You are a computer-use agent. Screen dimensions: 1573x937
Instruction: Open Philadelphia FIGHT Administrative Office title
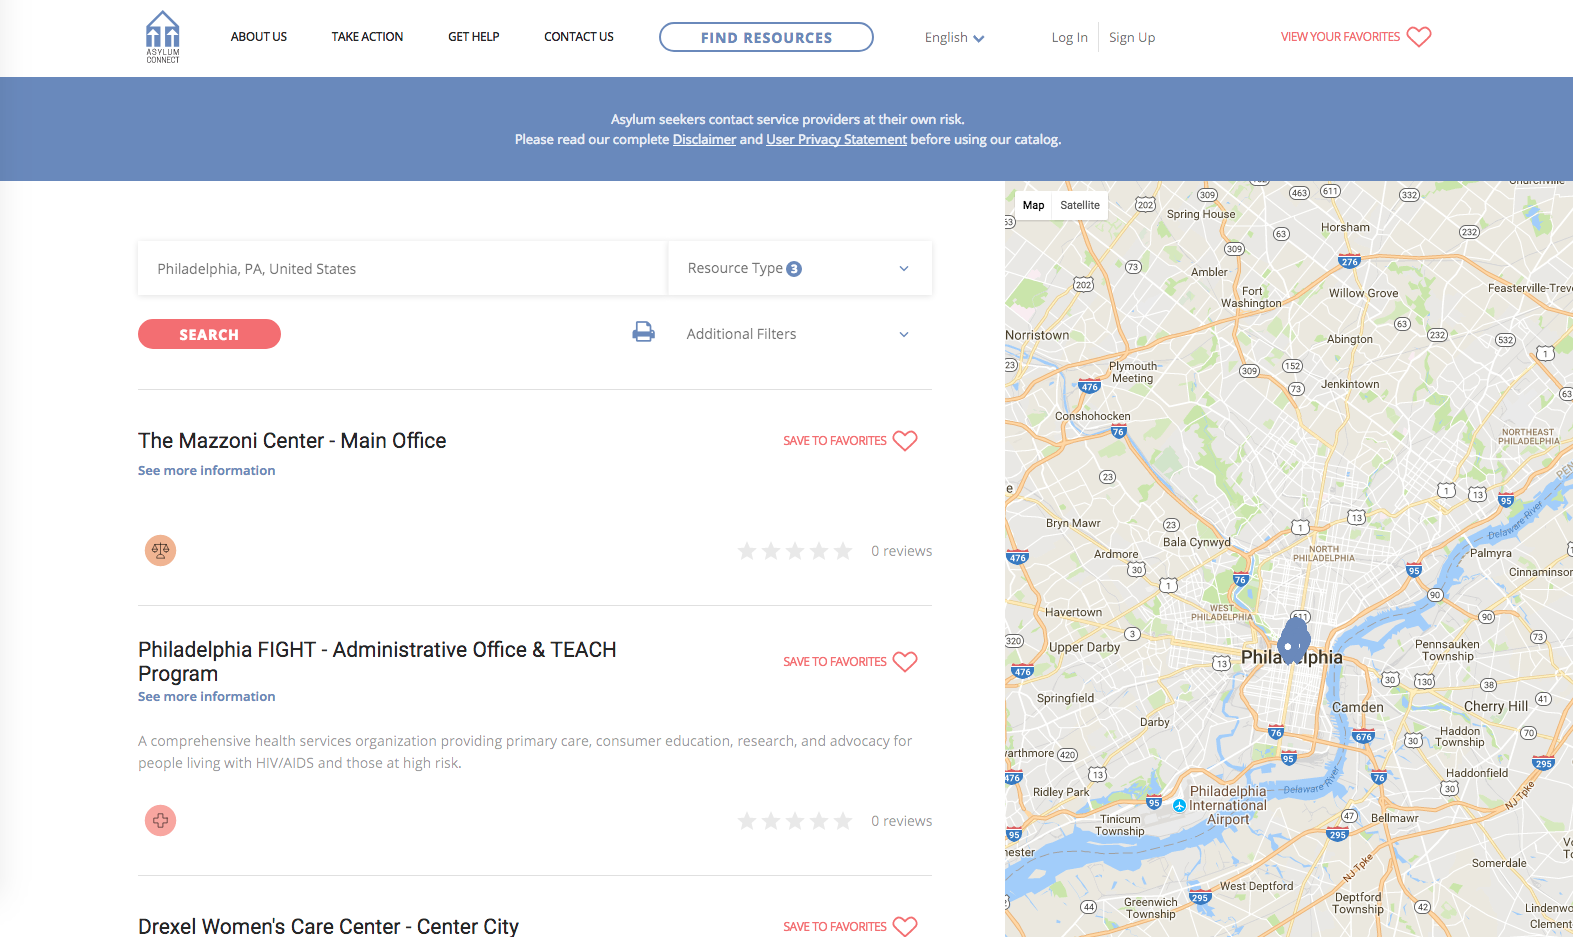[x=377, y=662]
